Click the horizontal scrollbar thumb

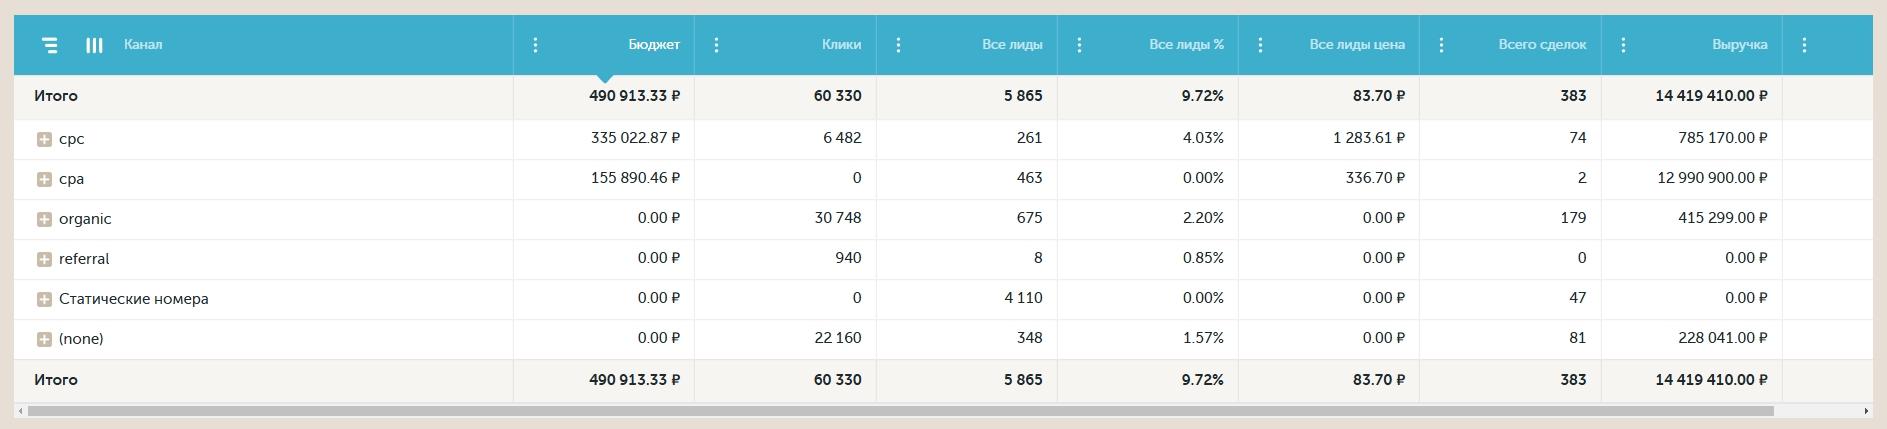pos(900,411)
